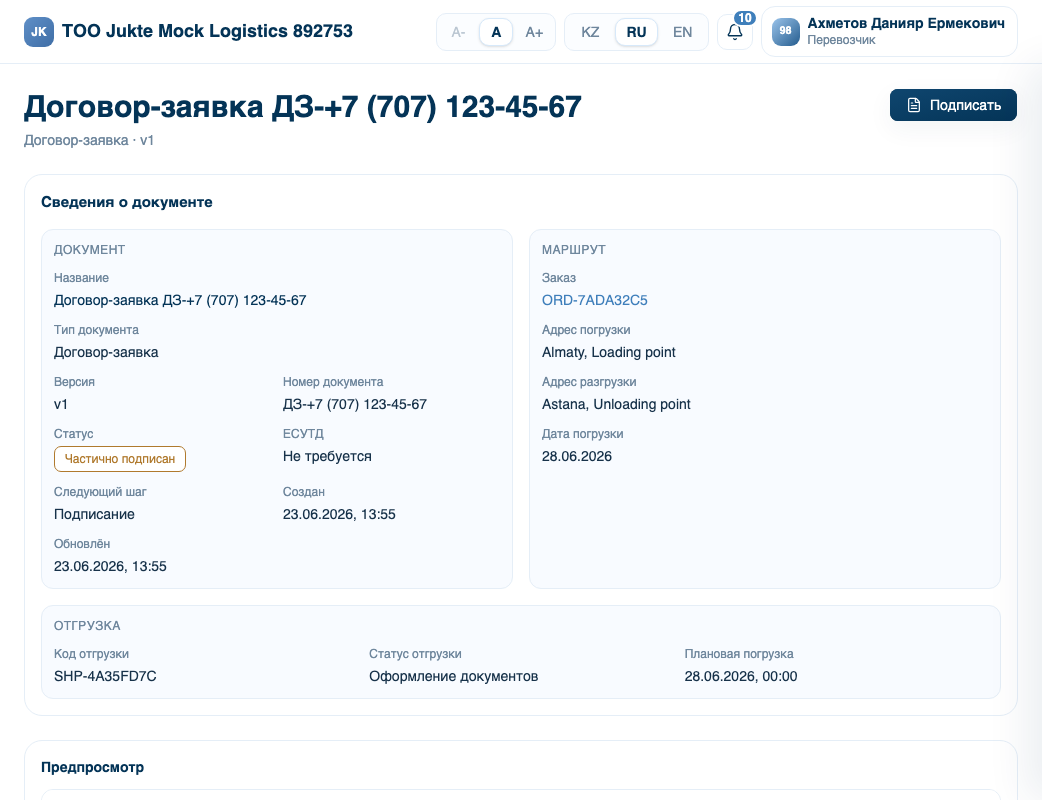The image size is (1042, 800).
Task: Switch language to RU
Action: point(636,32)
